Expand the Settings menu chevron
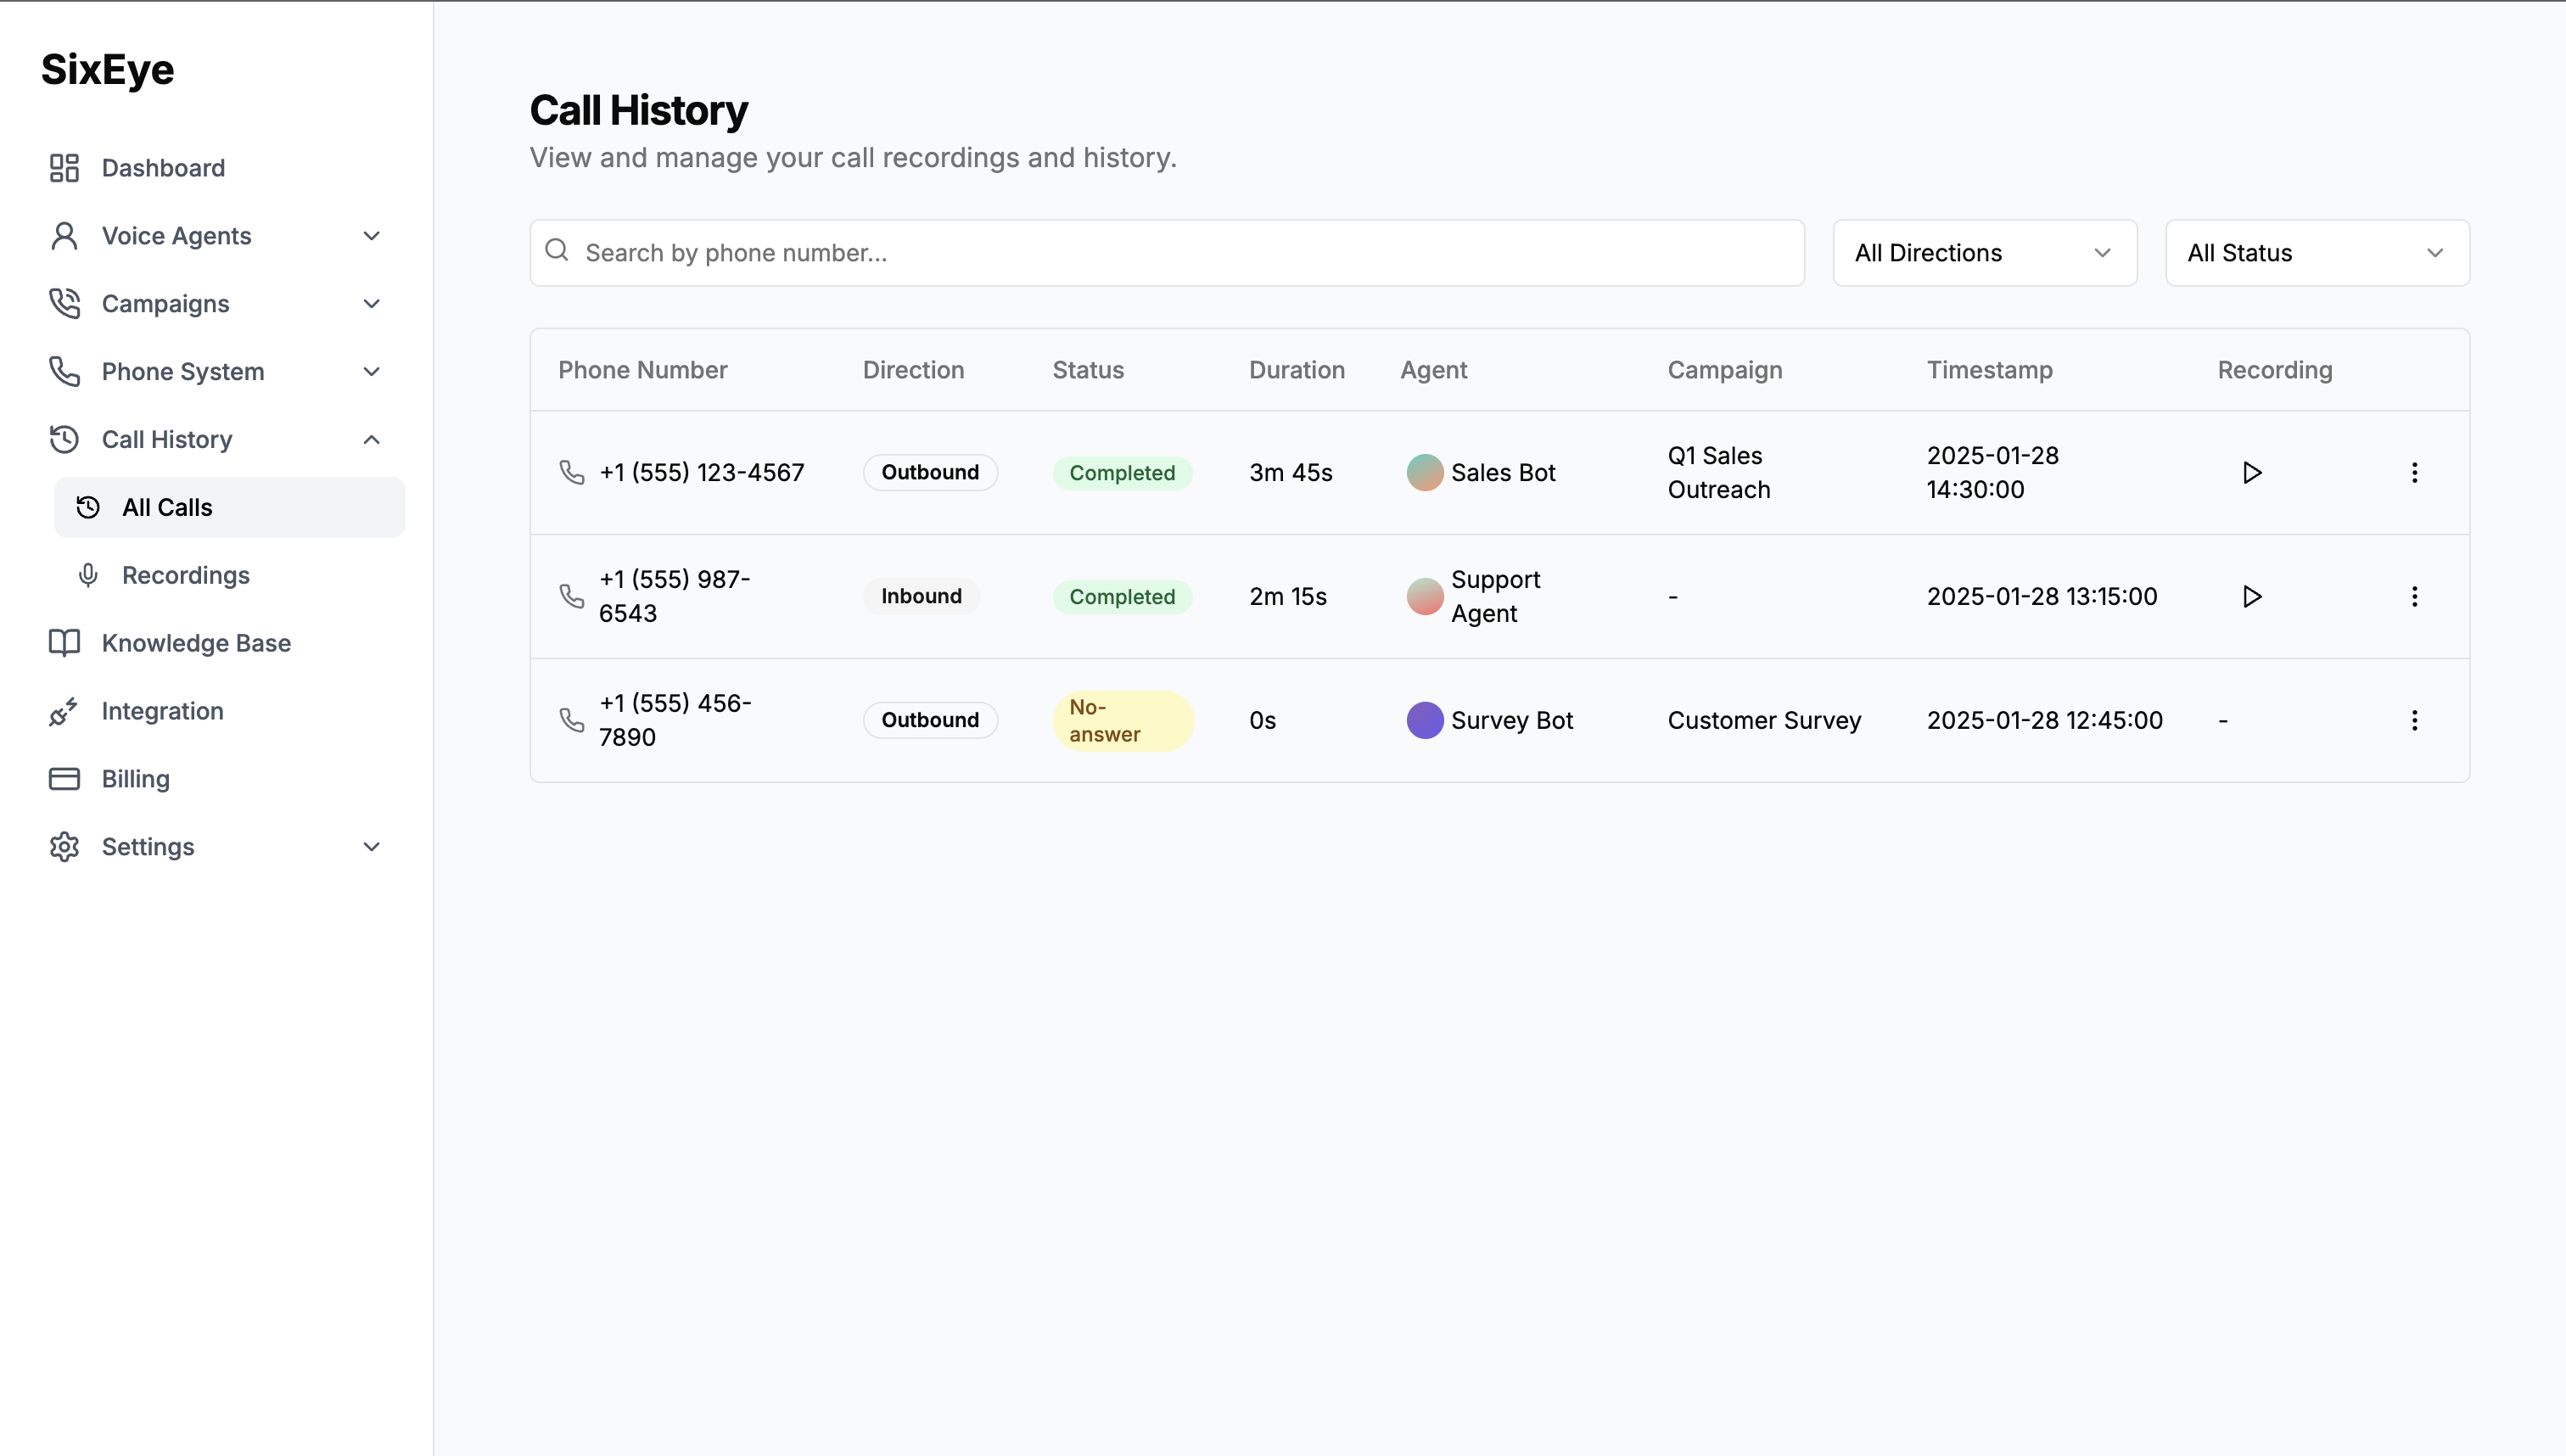Image resolution: width=2566 pixels, height=1456 pixels. point(371,847)
